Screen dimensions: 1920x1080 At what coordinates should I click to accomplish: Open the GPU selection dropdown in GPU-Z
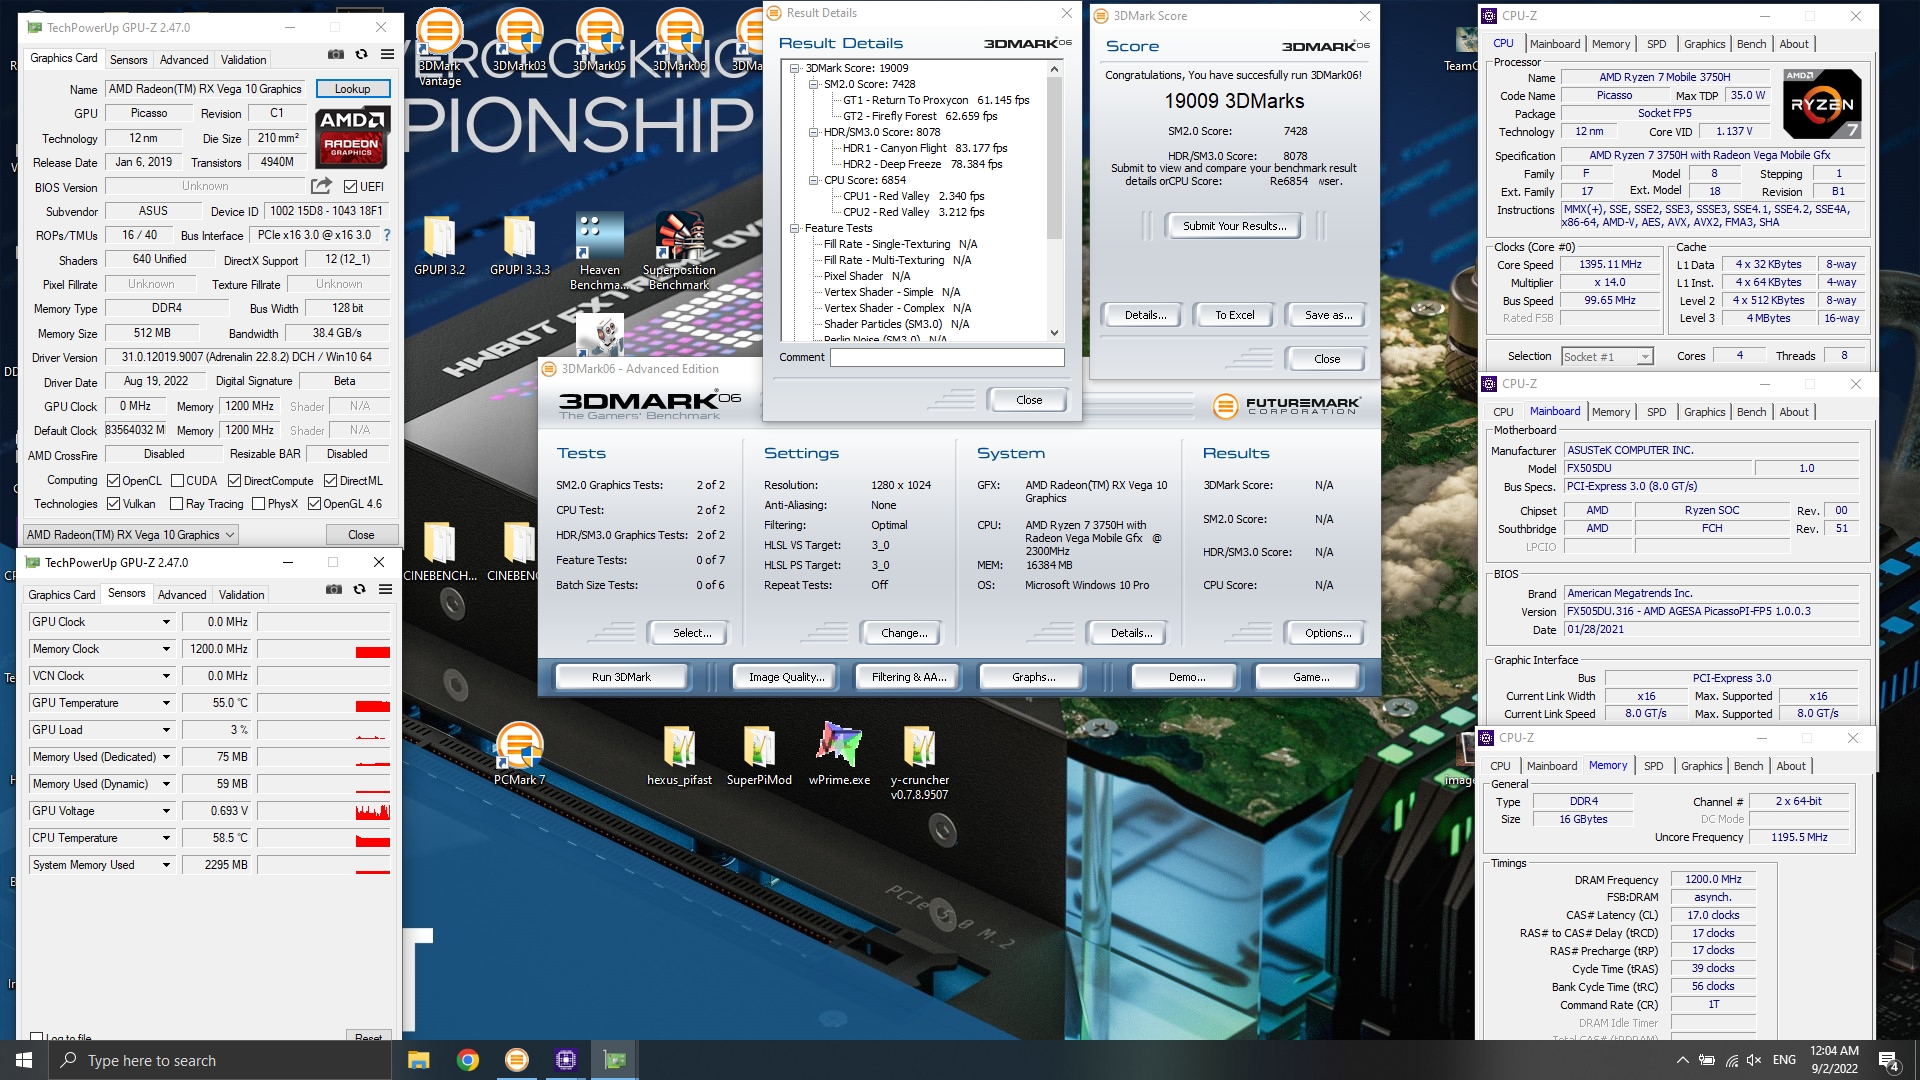coord(131,535)
